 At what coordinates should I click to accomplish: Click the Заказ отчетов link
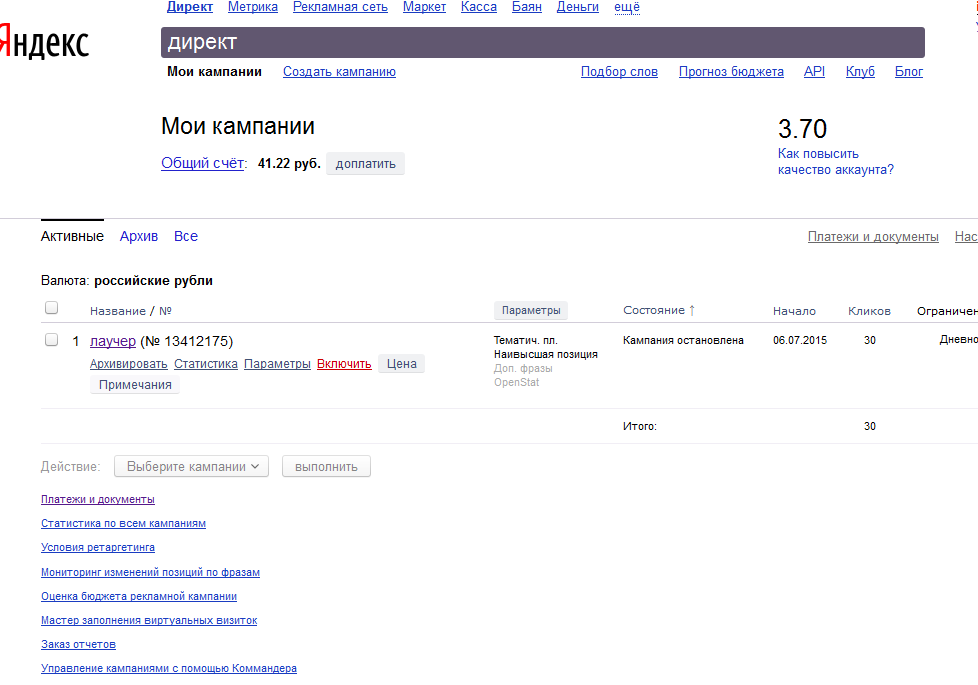(x=79, y=644)
